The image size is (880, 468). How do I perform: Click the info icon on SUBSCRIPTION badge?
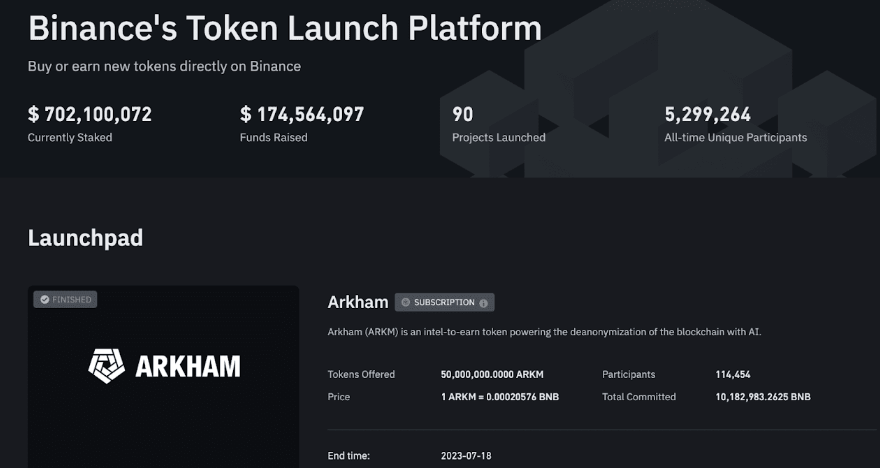click(483, 303)
